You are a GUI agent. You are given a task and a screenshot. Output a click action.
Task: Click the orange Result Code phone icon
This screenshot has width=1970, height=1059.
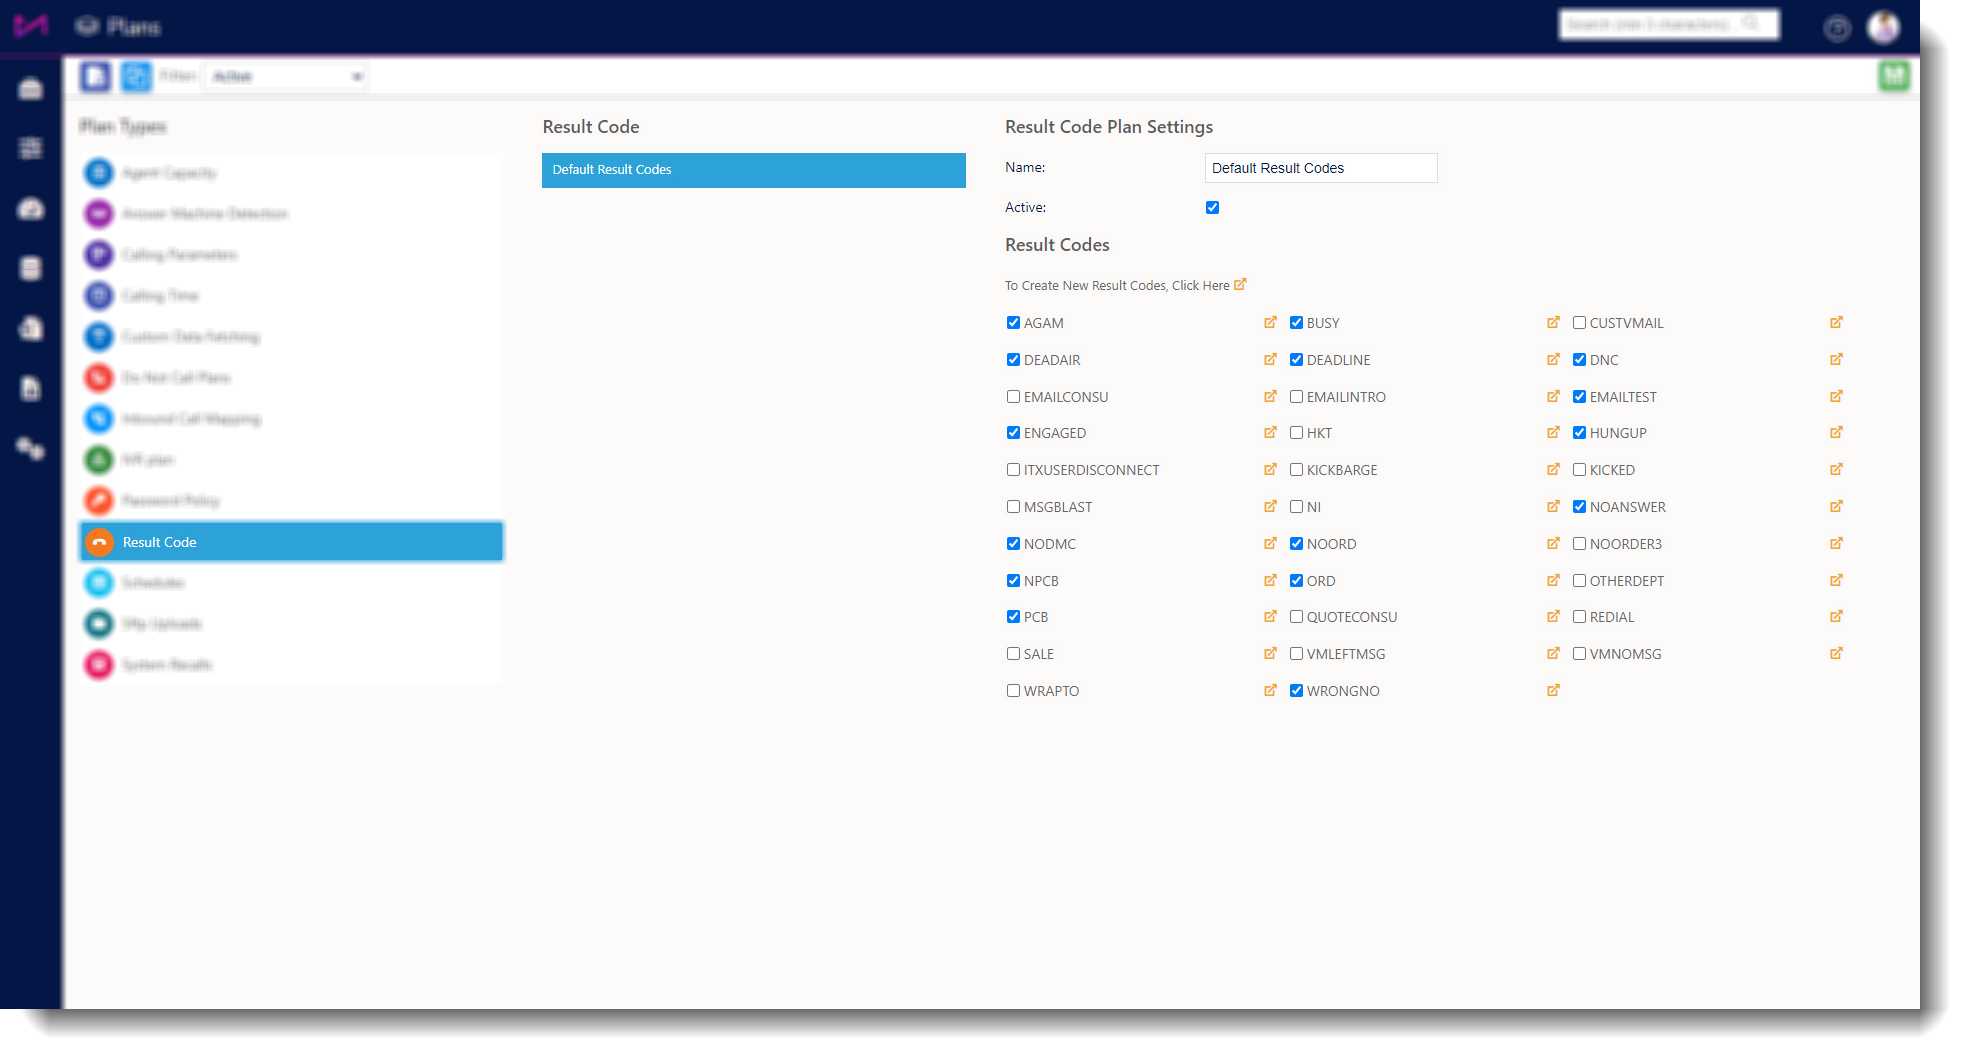point(99,542)
